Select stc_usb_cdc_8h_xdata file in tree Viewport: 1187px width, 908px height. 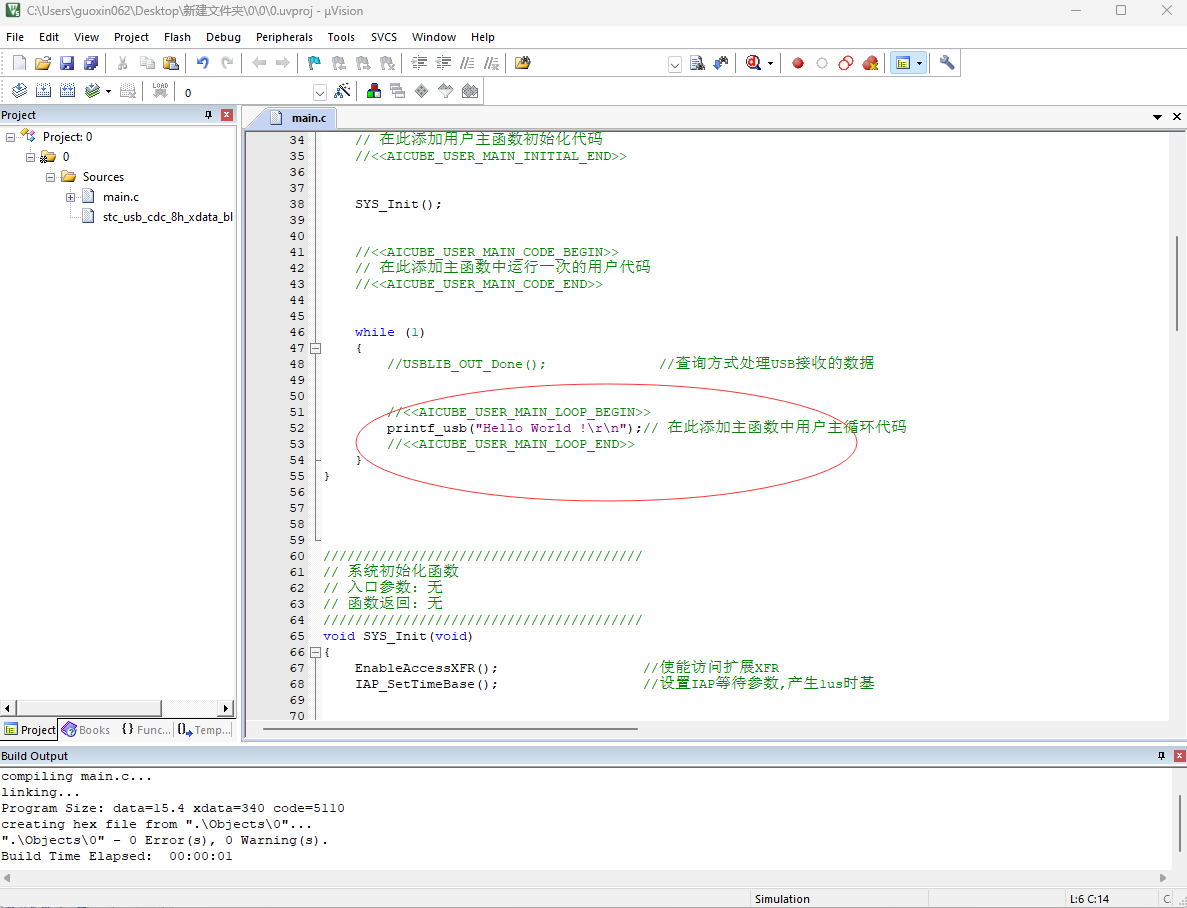(x=157, y=217)
